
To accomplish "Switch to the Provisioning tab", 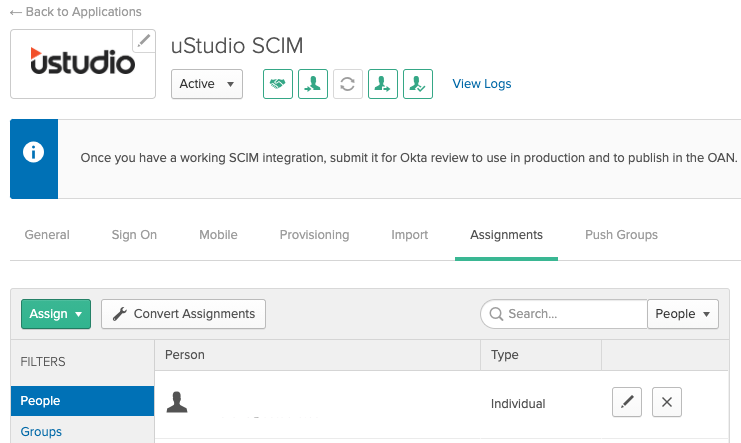I will (x=314, y=235).
